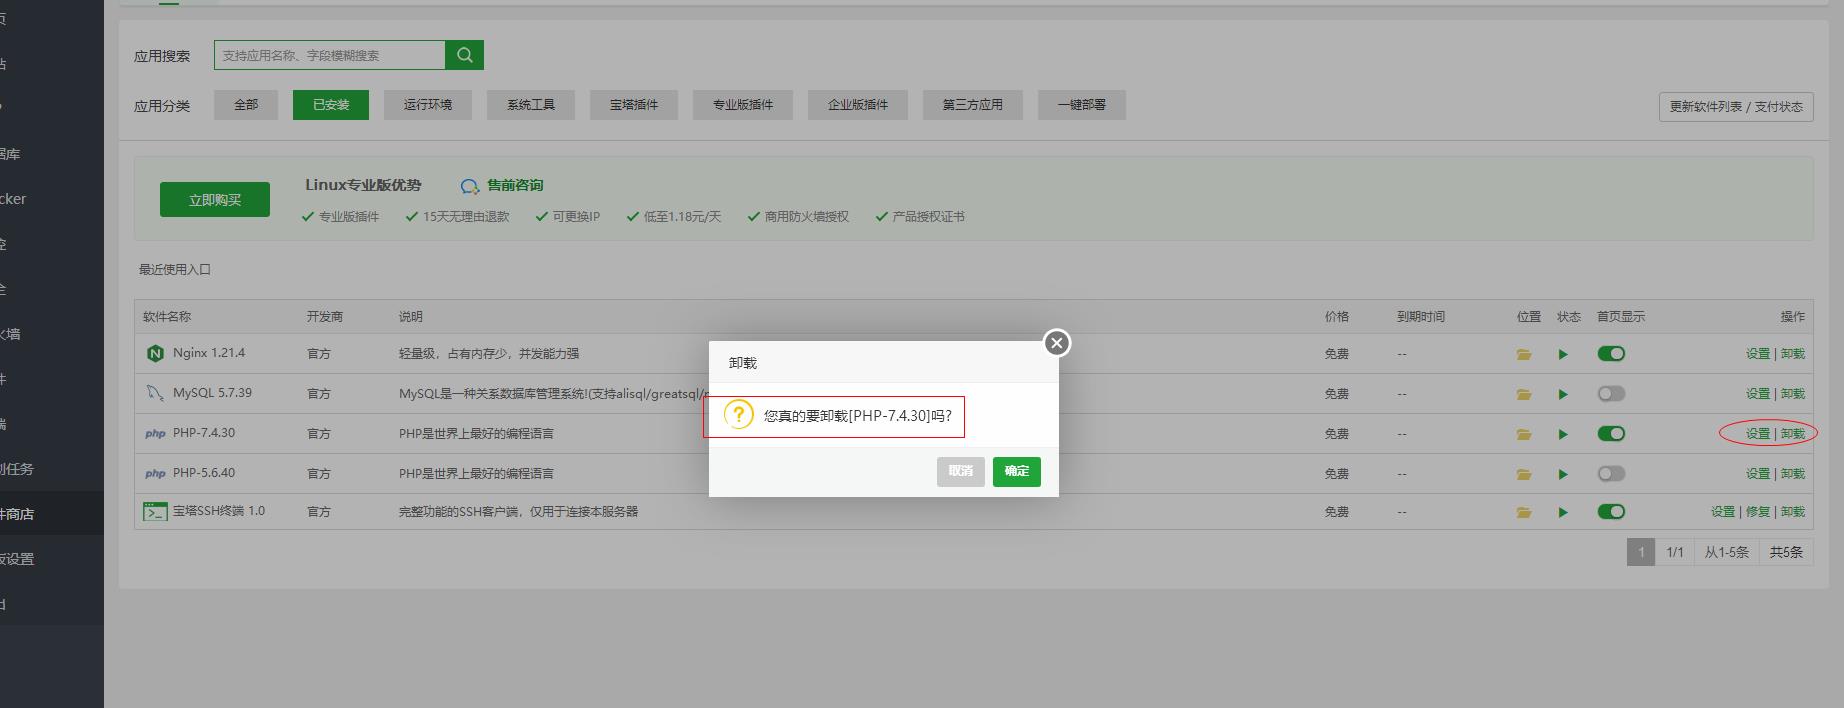Screen dimensions: 1844x708
Task: Click the 售前咨询 chat bubble icon
Action: (470, 186)
